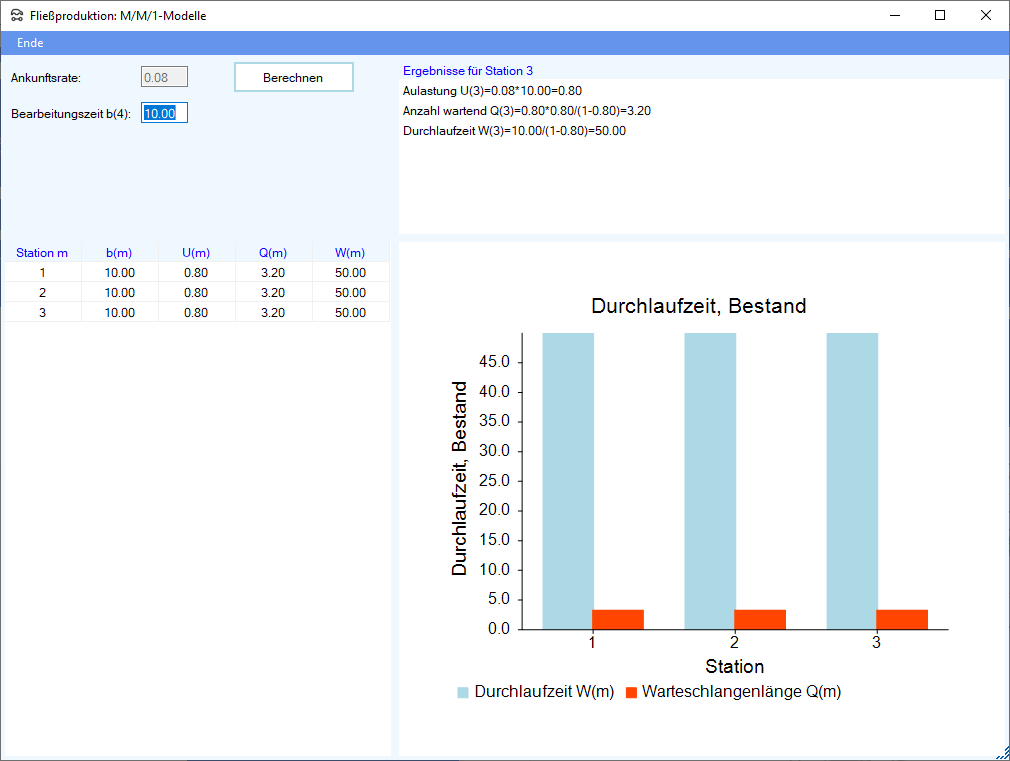Click the orange Warteschlangenlänge legend swatch

[x=631, y=692]
